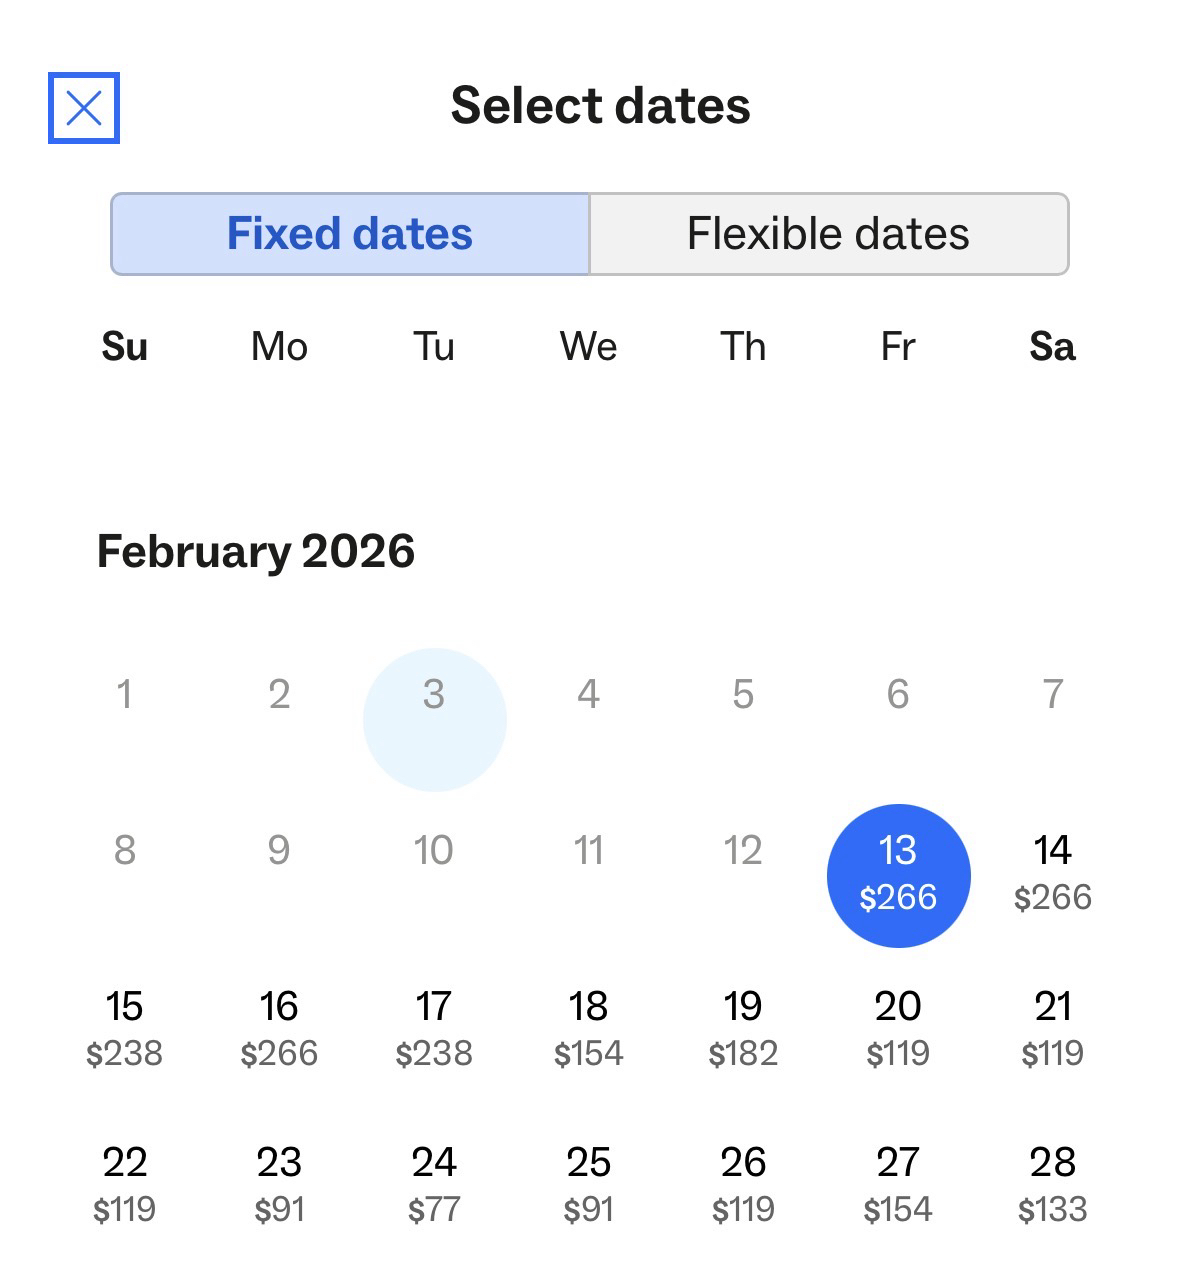This screenshot has width=1179, height=1278.
Task: Select February 25 date cell
Action: point(588,1185)
